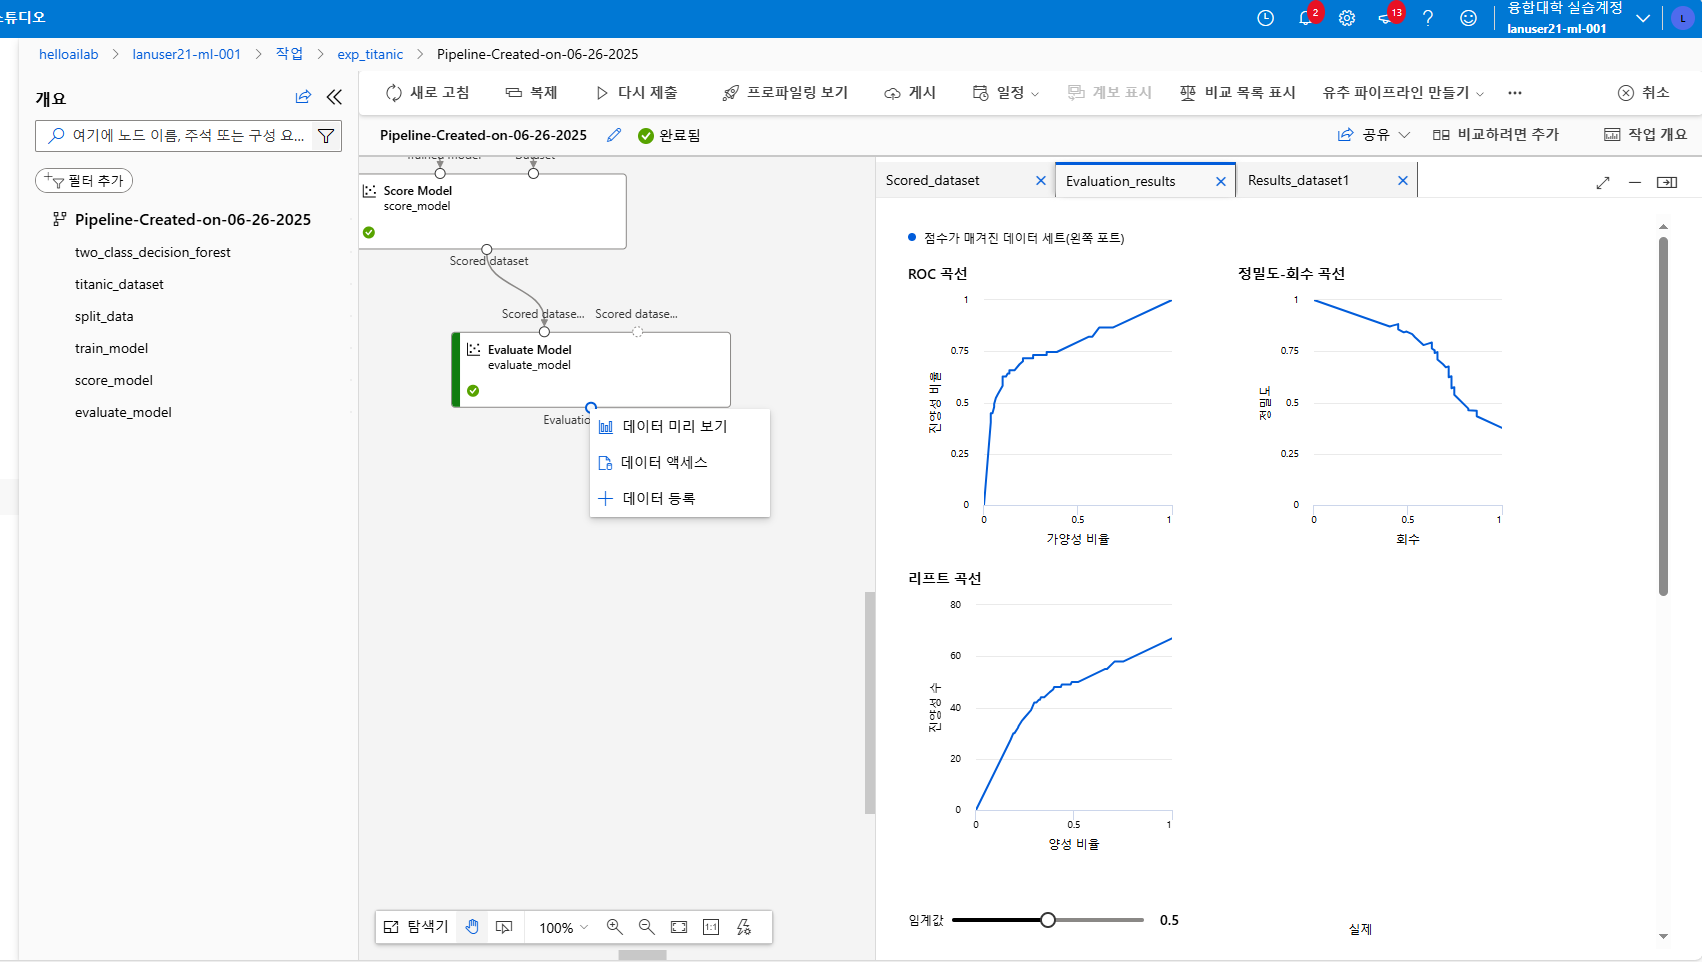Zoom in on the pipeline canvas
Screen dimensions: 1702x962
tap(615, 927)
